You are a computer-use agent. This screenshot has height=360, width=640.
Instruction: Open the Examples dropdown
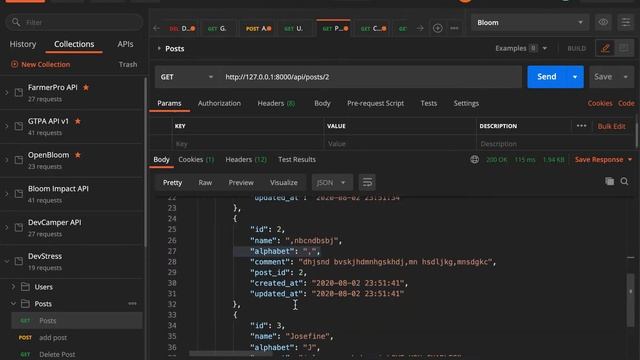(x=521, y=48)
